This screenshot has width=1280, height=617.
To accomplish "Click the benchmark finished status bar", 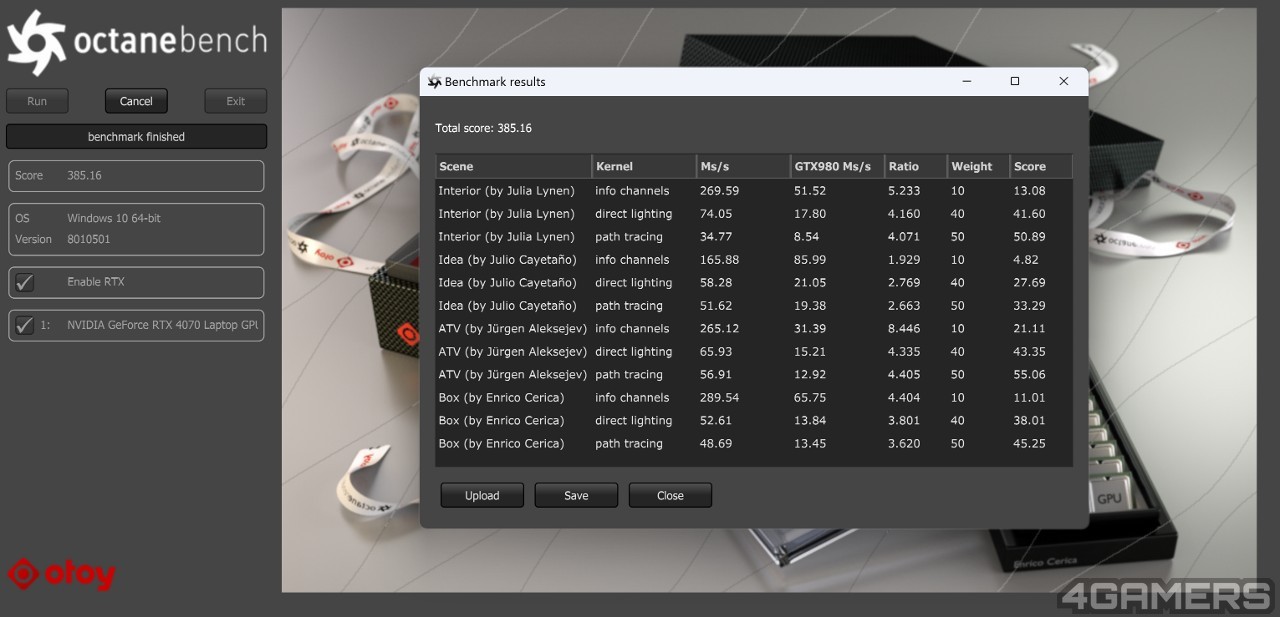I will pyautogui.click(x=136, y=136).
